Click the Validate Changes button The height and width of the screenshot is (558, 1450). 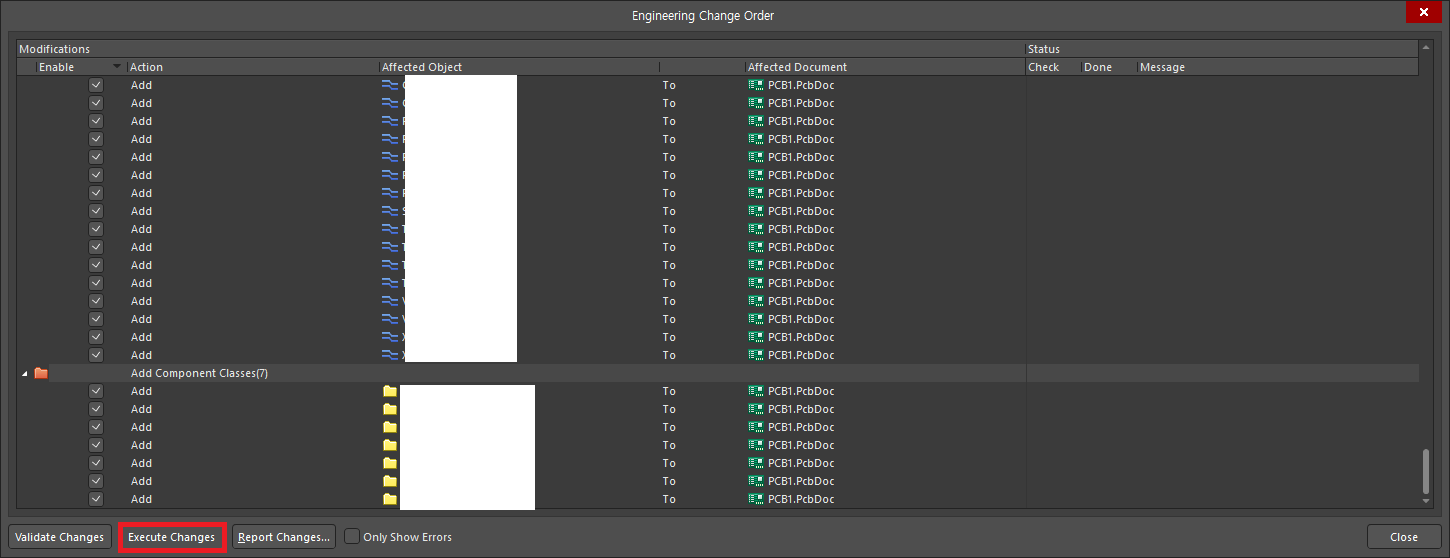click(x=60, y=537)
